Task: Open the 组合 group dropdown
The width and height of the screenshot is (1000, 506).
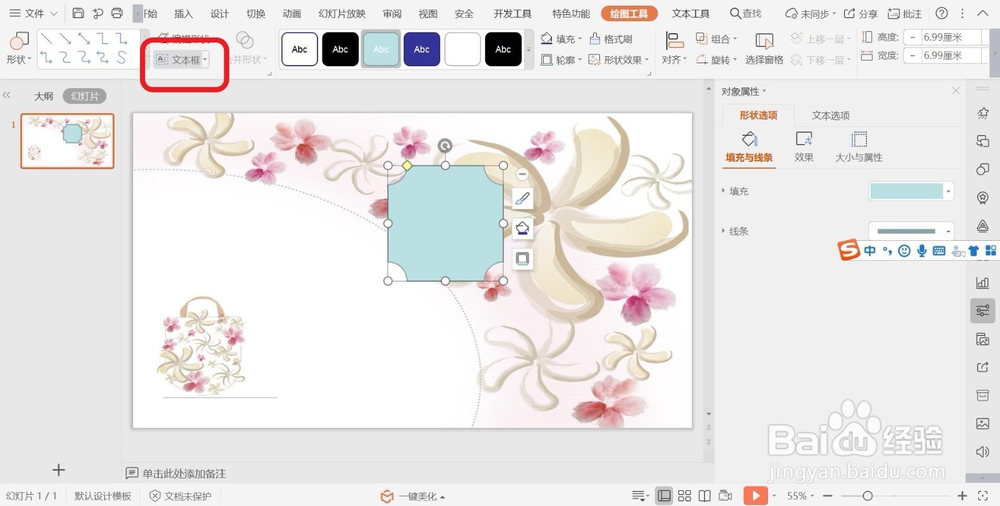Action: 716,39
